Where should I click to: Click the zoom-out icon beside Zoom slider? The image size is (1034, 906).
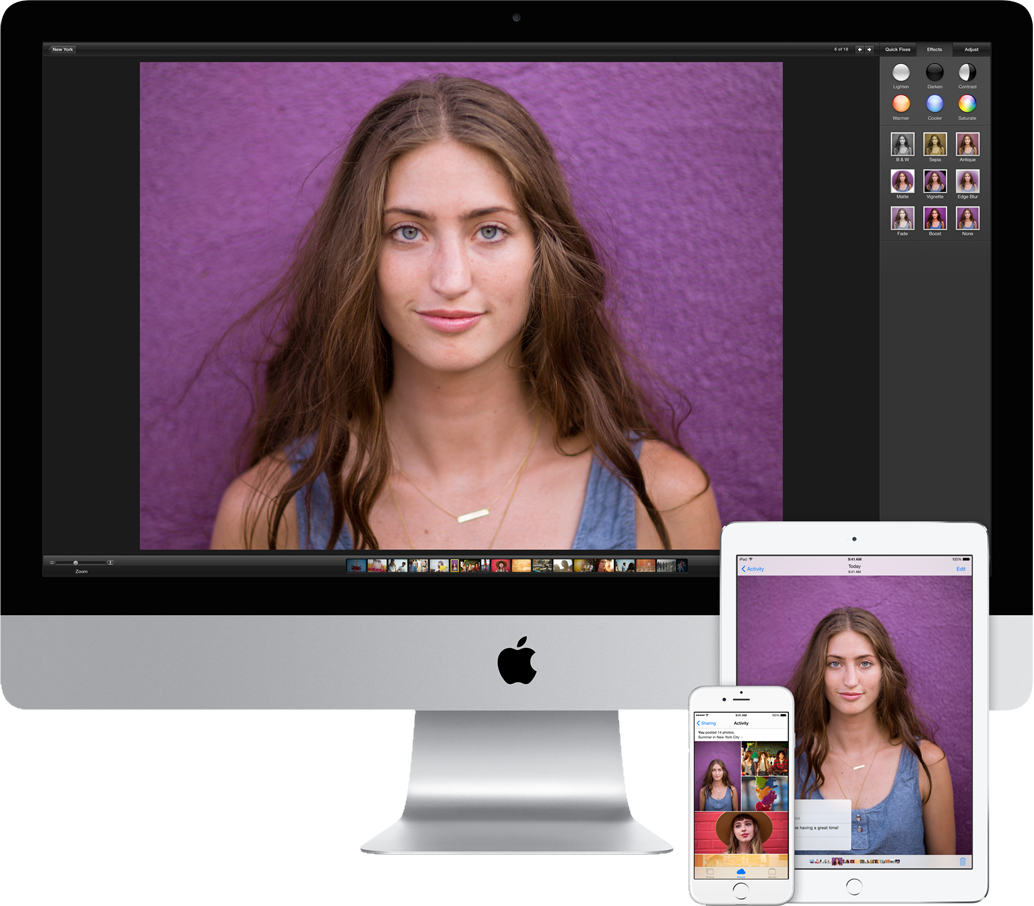[x=52, y=562]
